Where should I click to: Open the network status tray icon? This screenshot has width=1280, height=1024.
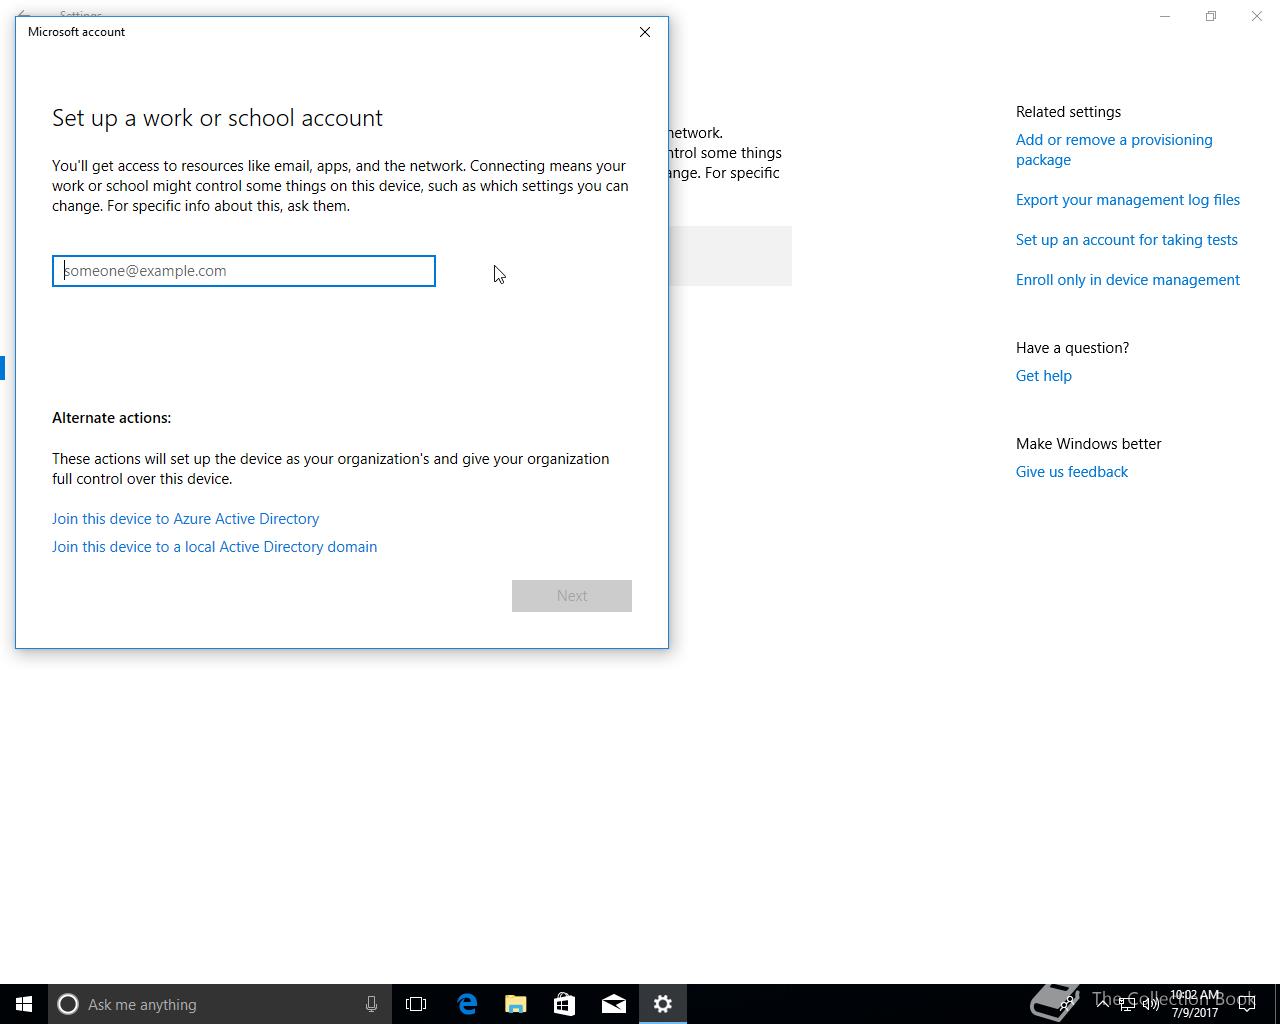(1127, 1004)
